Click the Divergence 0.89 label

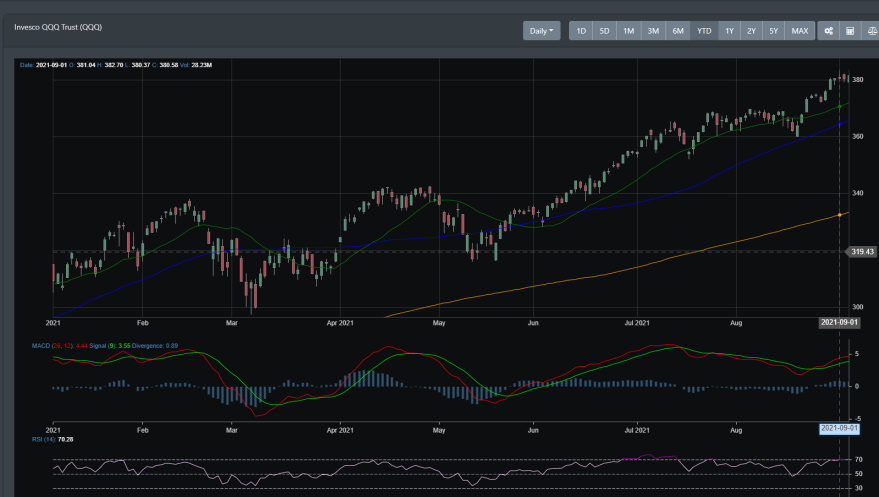point(155,346)
